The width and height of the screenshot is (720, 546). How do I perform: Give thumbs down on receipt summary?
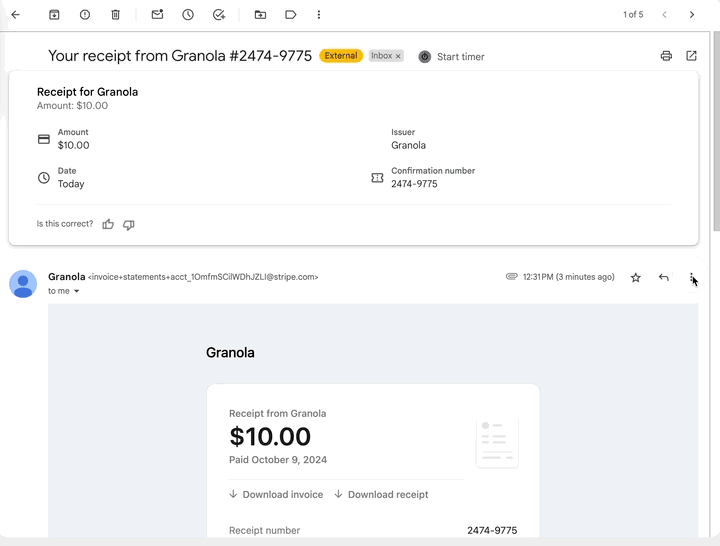tap(129, 225)
